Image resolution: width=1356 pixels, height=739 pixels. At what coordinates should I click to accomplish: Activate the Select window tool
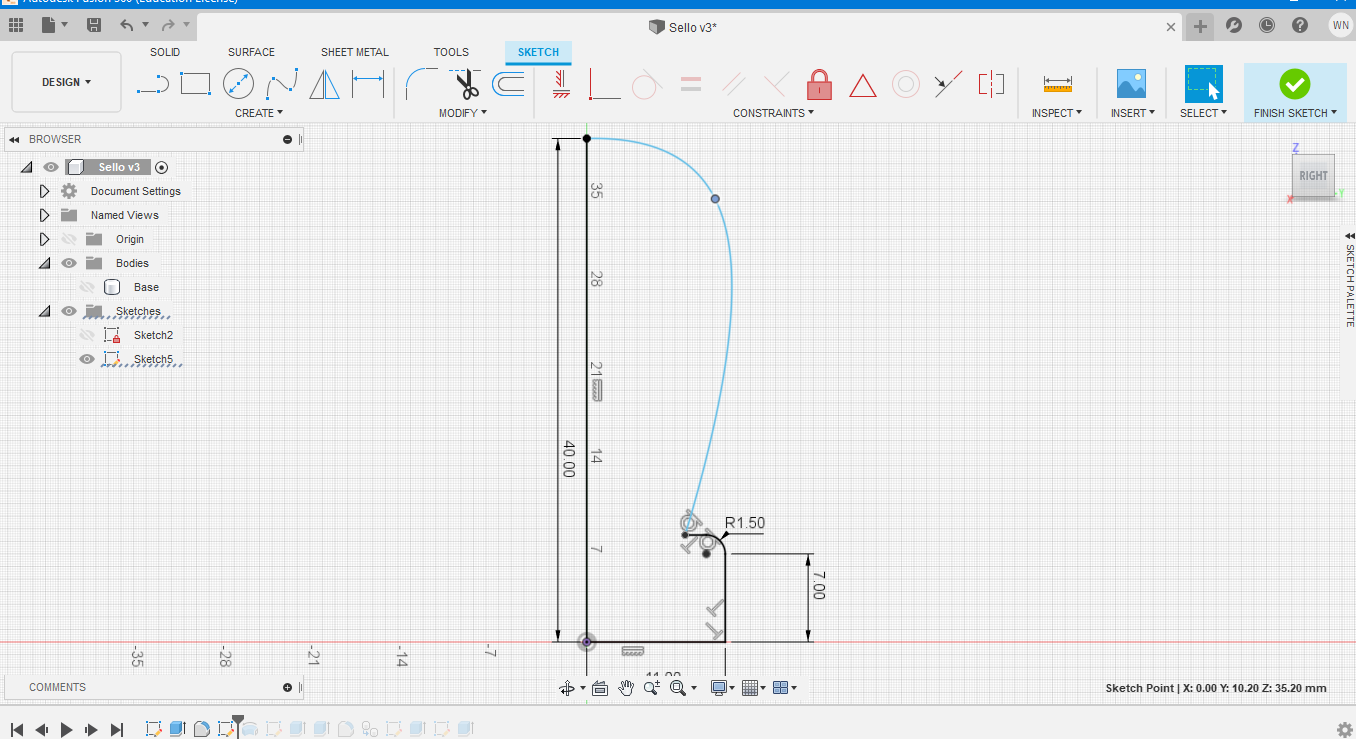[x=1203, y=85]
